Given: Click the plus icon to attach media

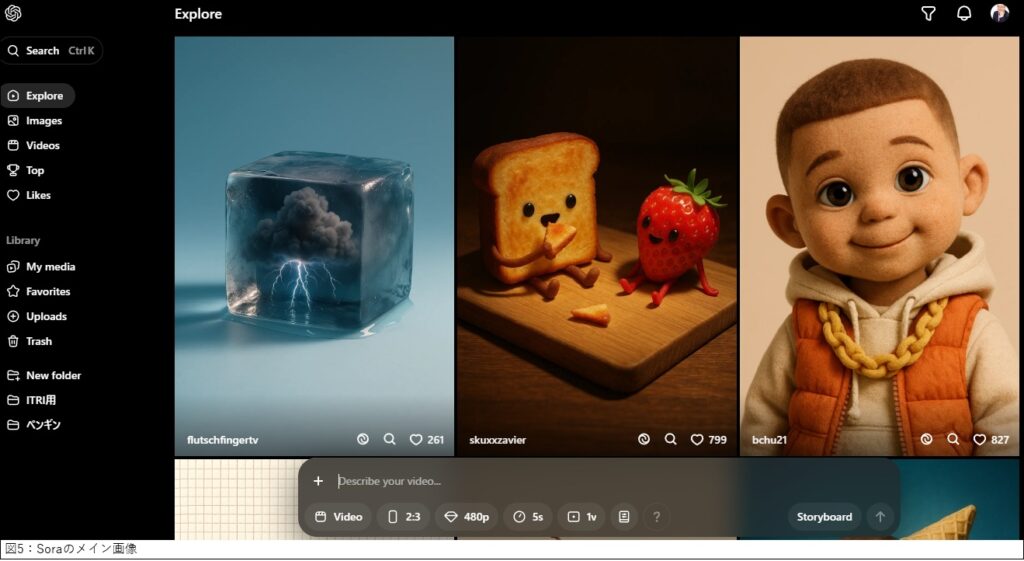Looking at the screenshot, I should point(318,481).
